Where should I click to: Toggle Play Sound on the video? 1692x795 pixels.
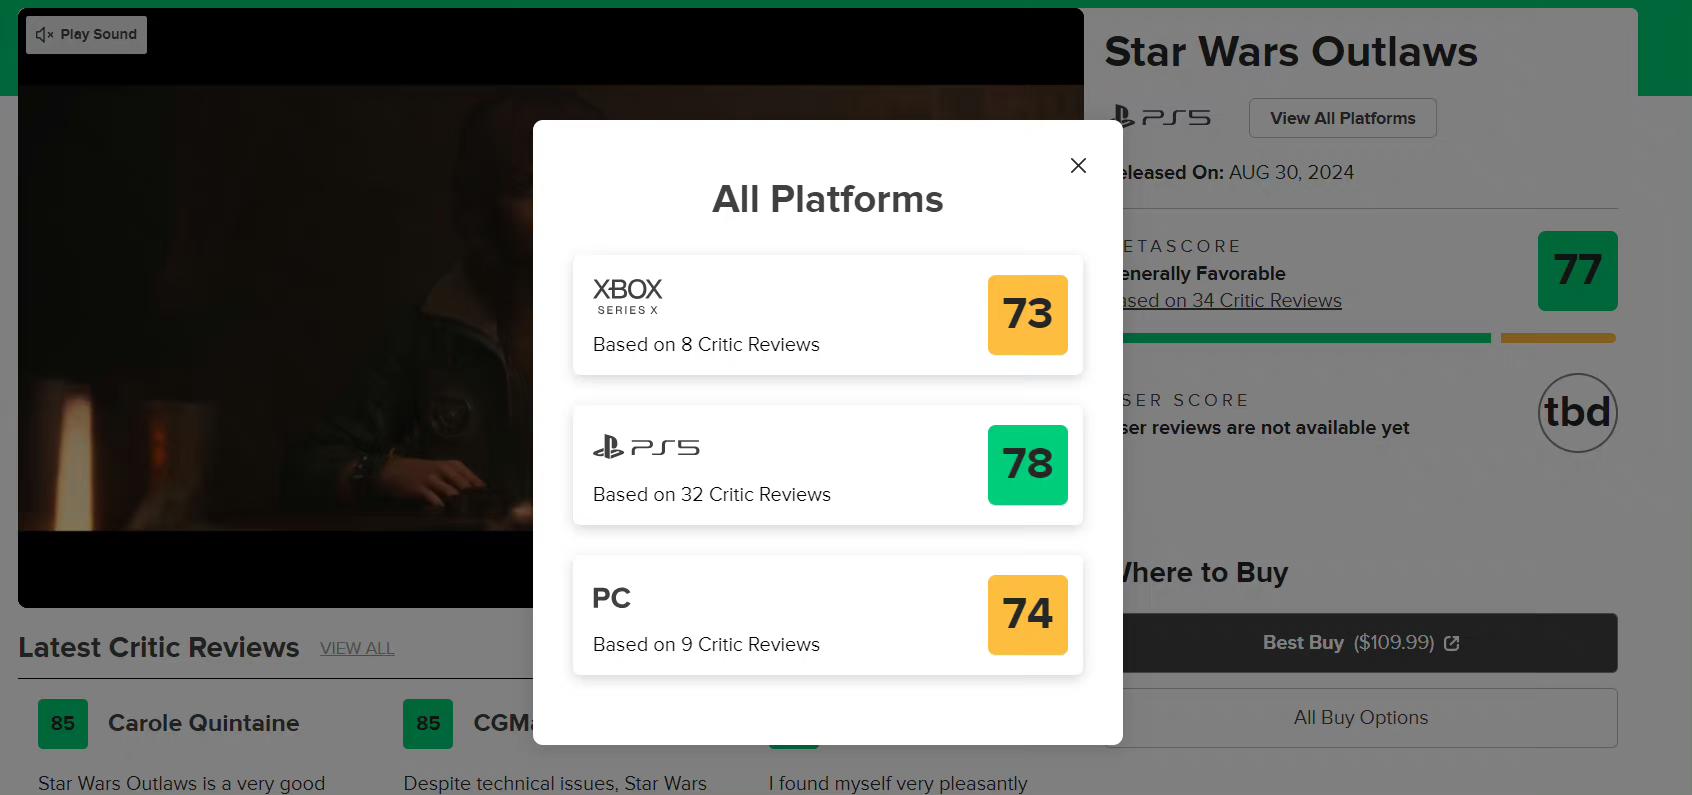pyautogui.click(x=87, y=35)
